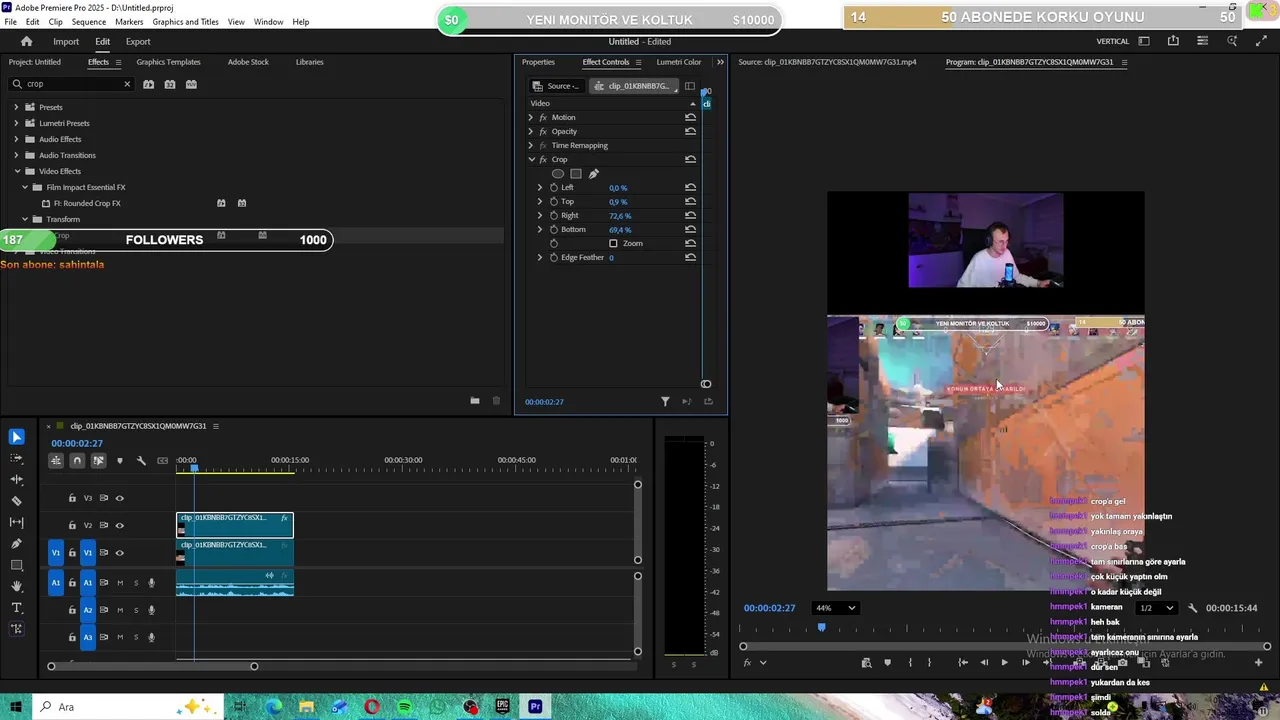Select the Razor tool

coord(16,501)
